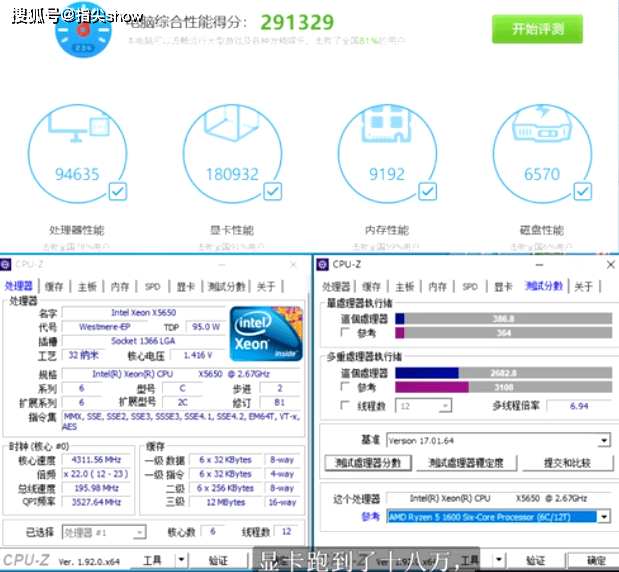Switch to 缓存 tab in left CPU-Z window

coord(54,287)
